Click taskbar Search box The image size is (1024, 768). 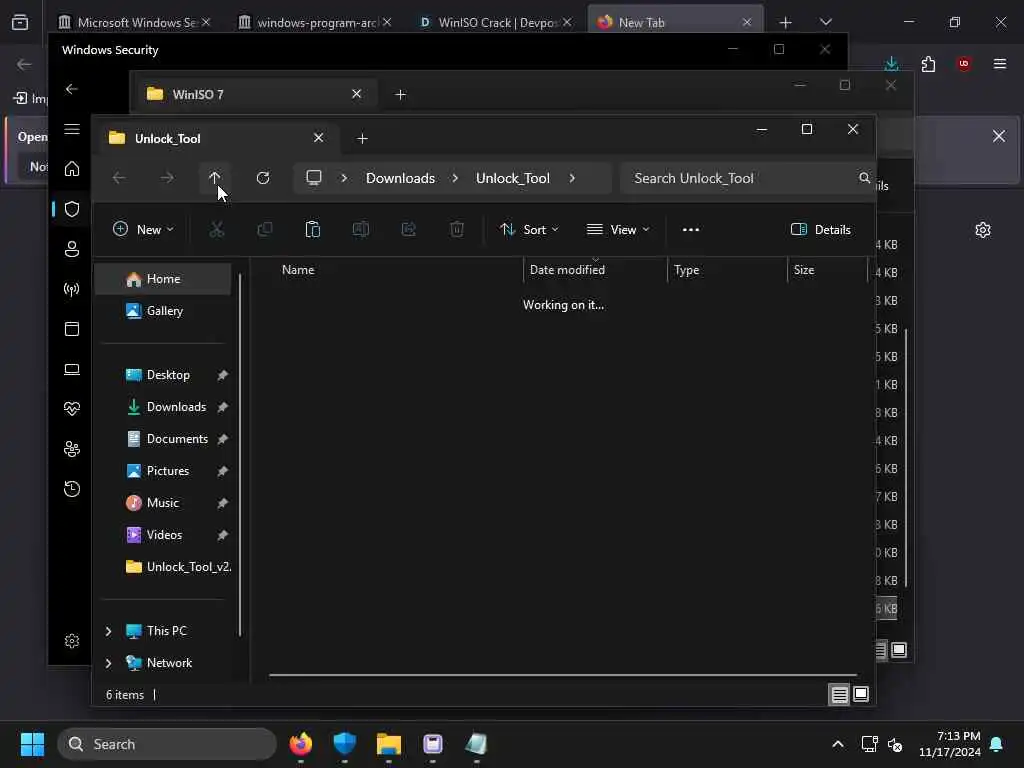click(x=167, y=744)
